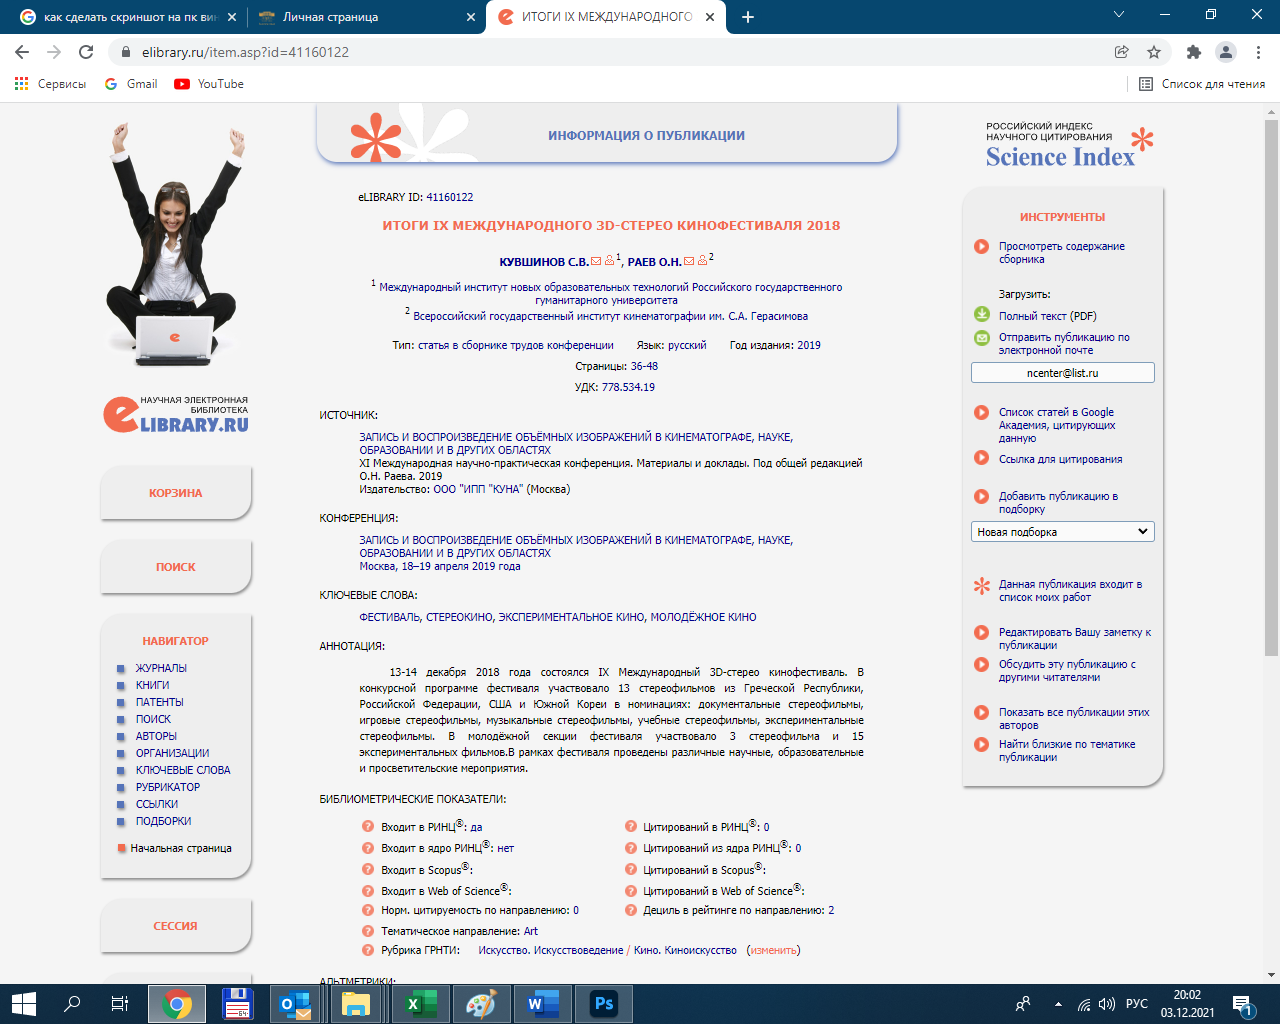Open ПАТЕНТЫ in navigator
The image size is (1280, 1024).
160,702
